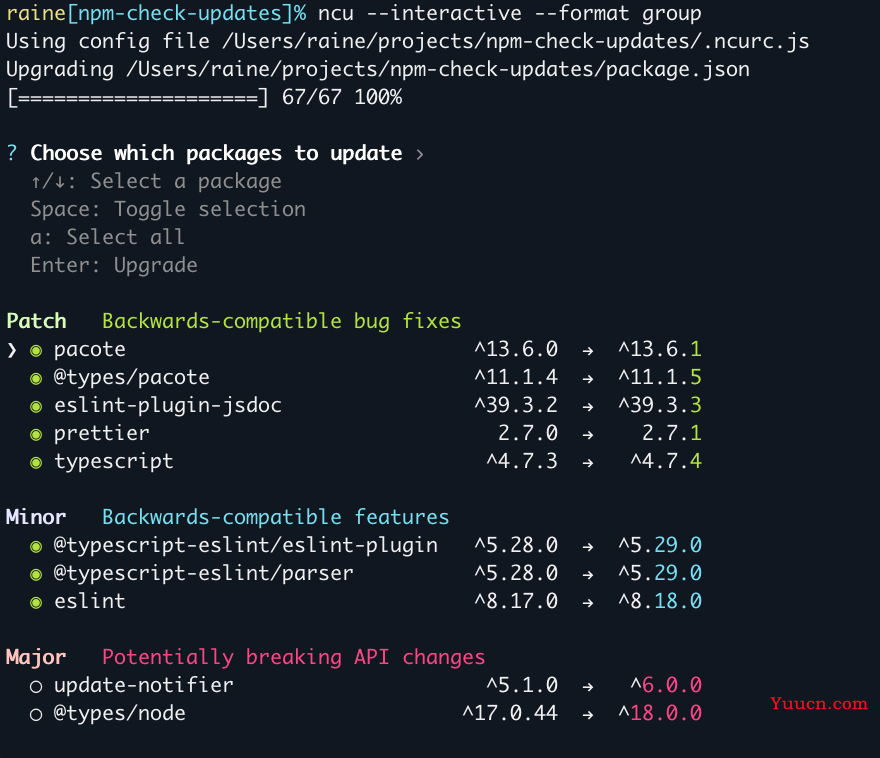Click the pink ^18.0.0 target version
Screen dimensions: 880x758
point(661,714)
